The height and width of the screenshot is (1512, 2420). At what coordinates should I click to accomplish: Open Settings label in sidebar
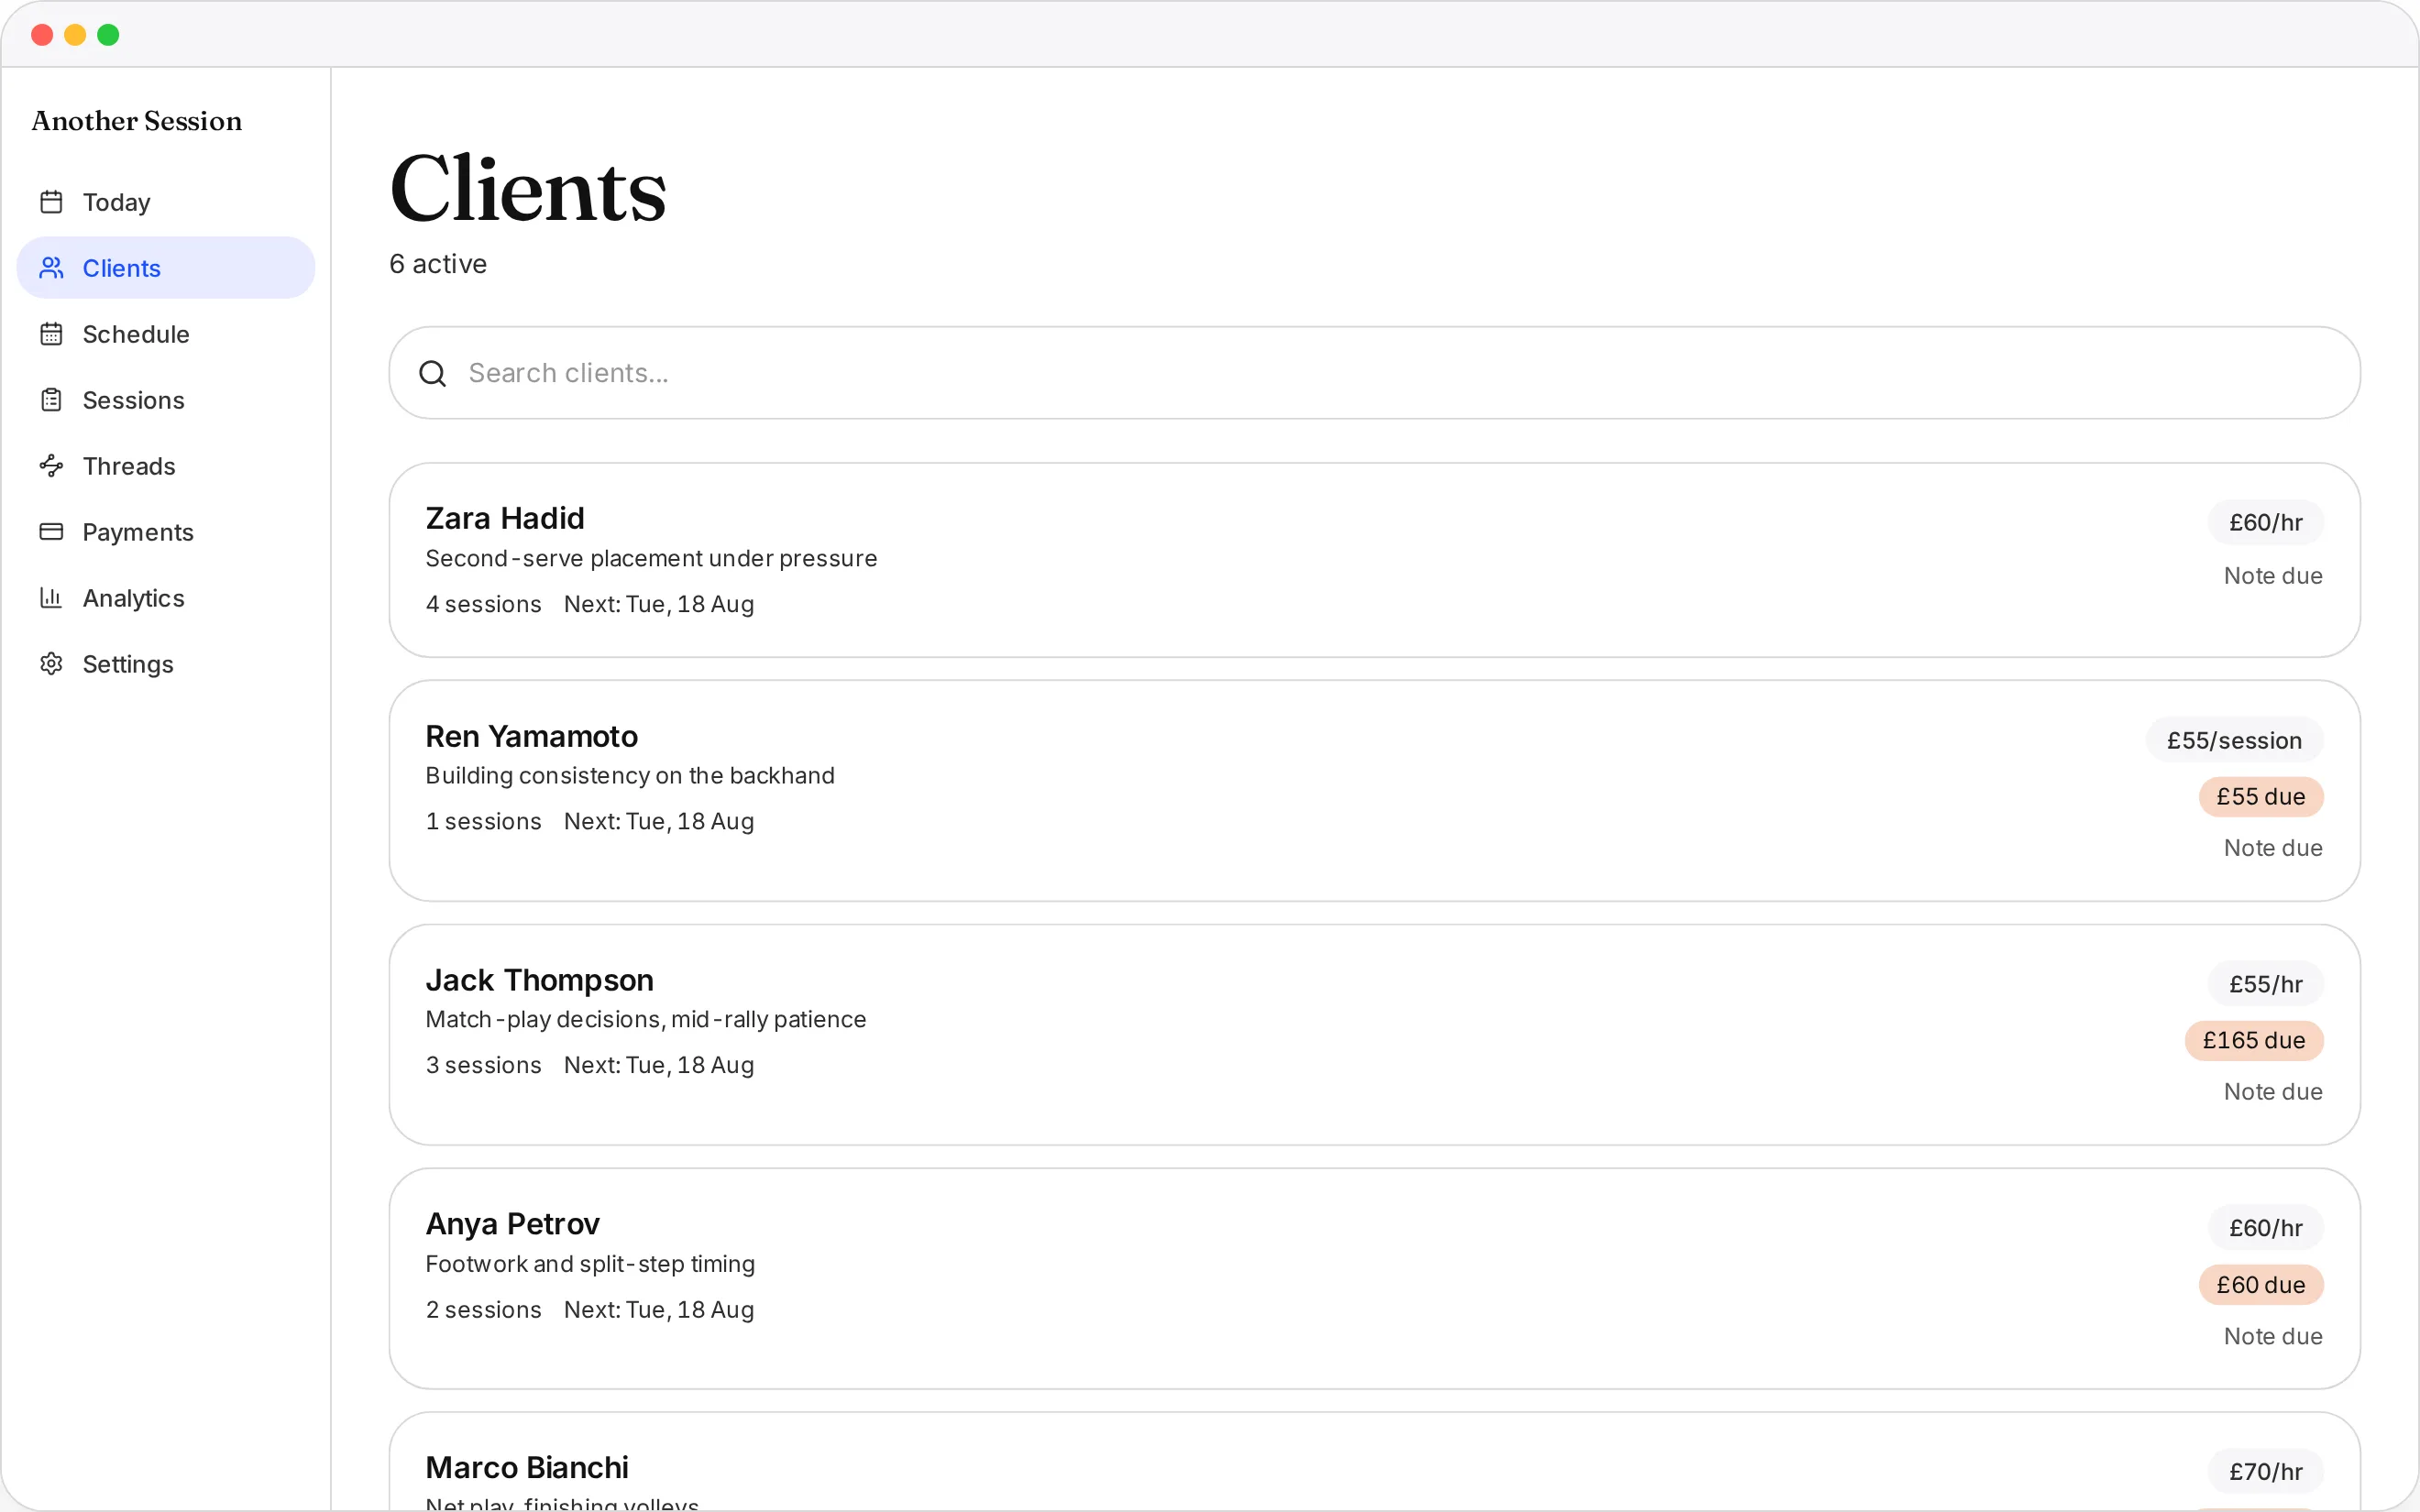(128, 664)
